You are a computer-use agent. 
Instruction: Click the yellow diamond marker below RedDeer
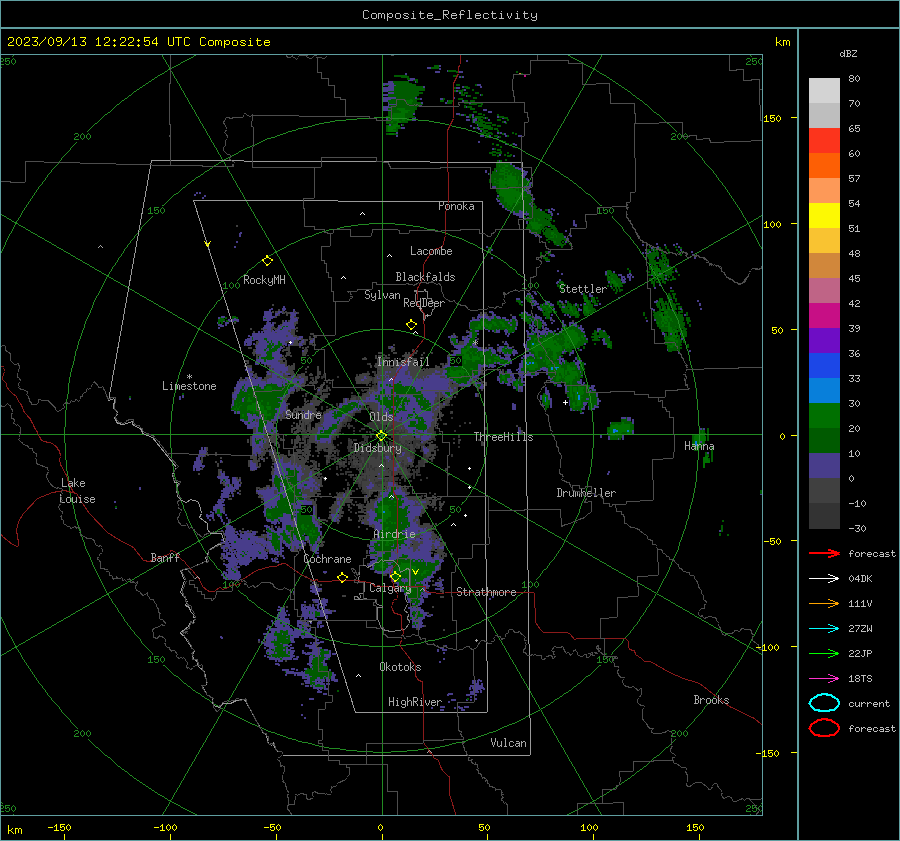pyautogui.click(x=411, y=325)
